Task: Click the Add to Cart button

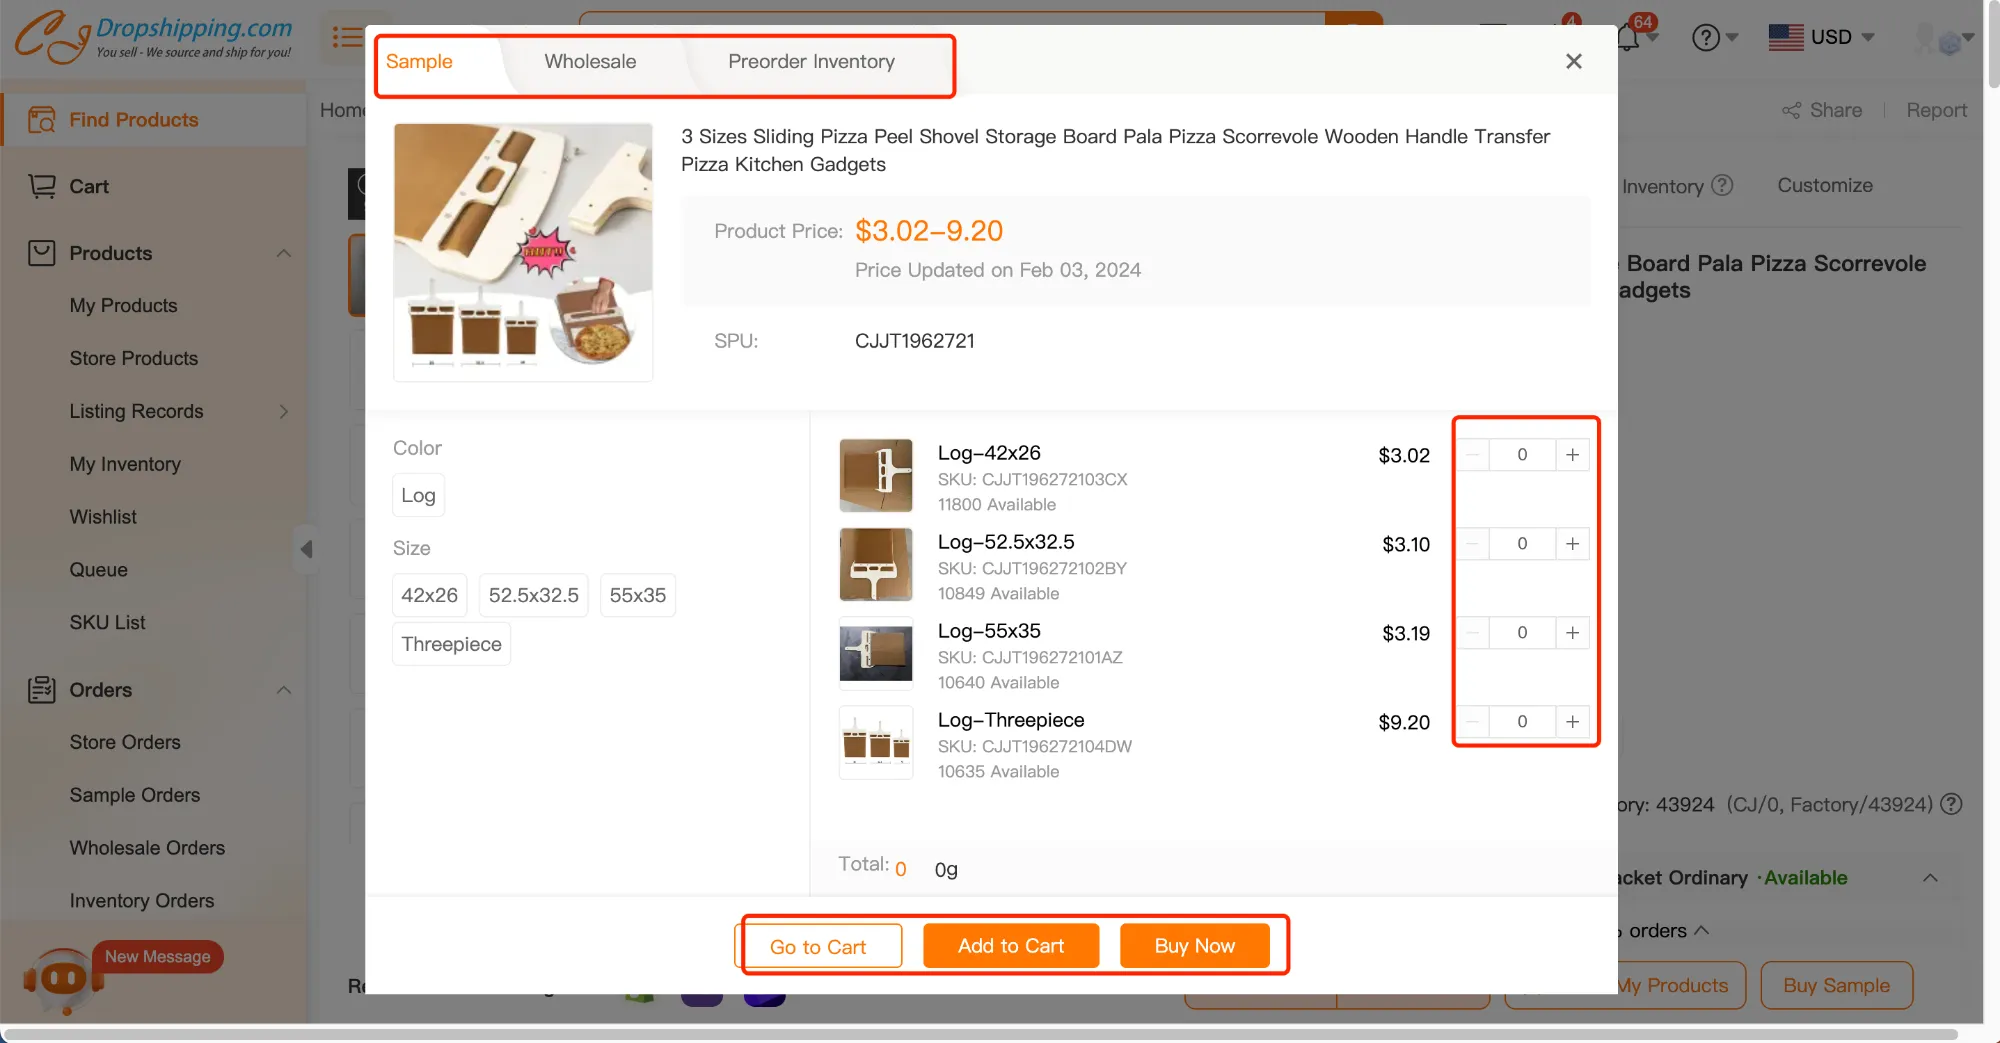Action: tap(1010, 946)
